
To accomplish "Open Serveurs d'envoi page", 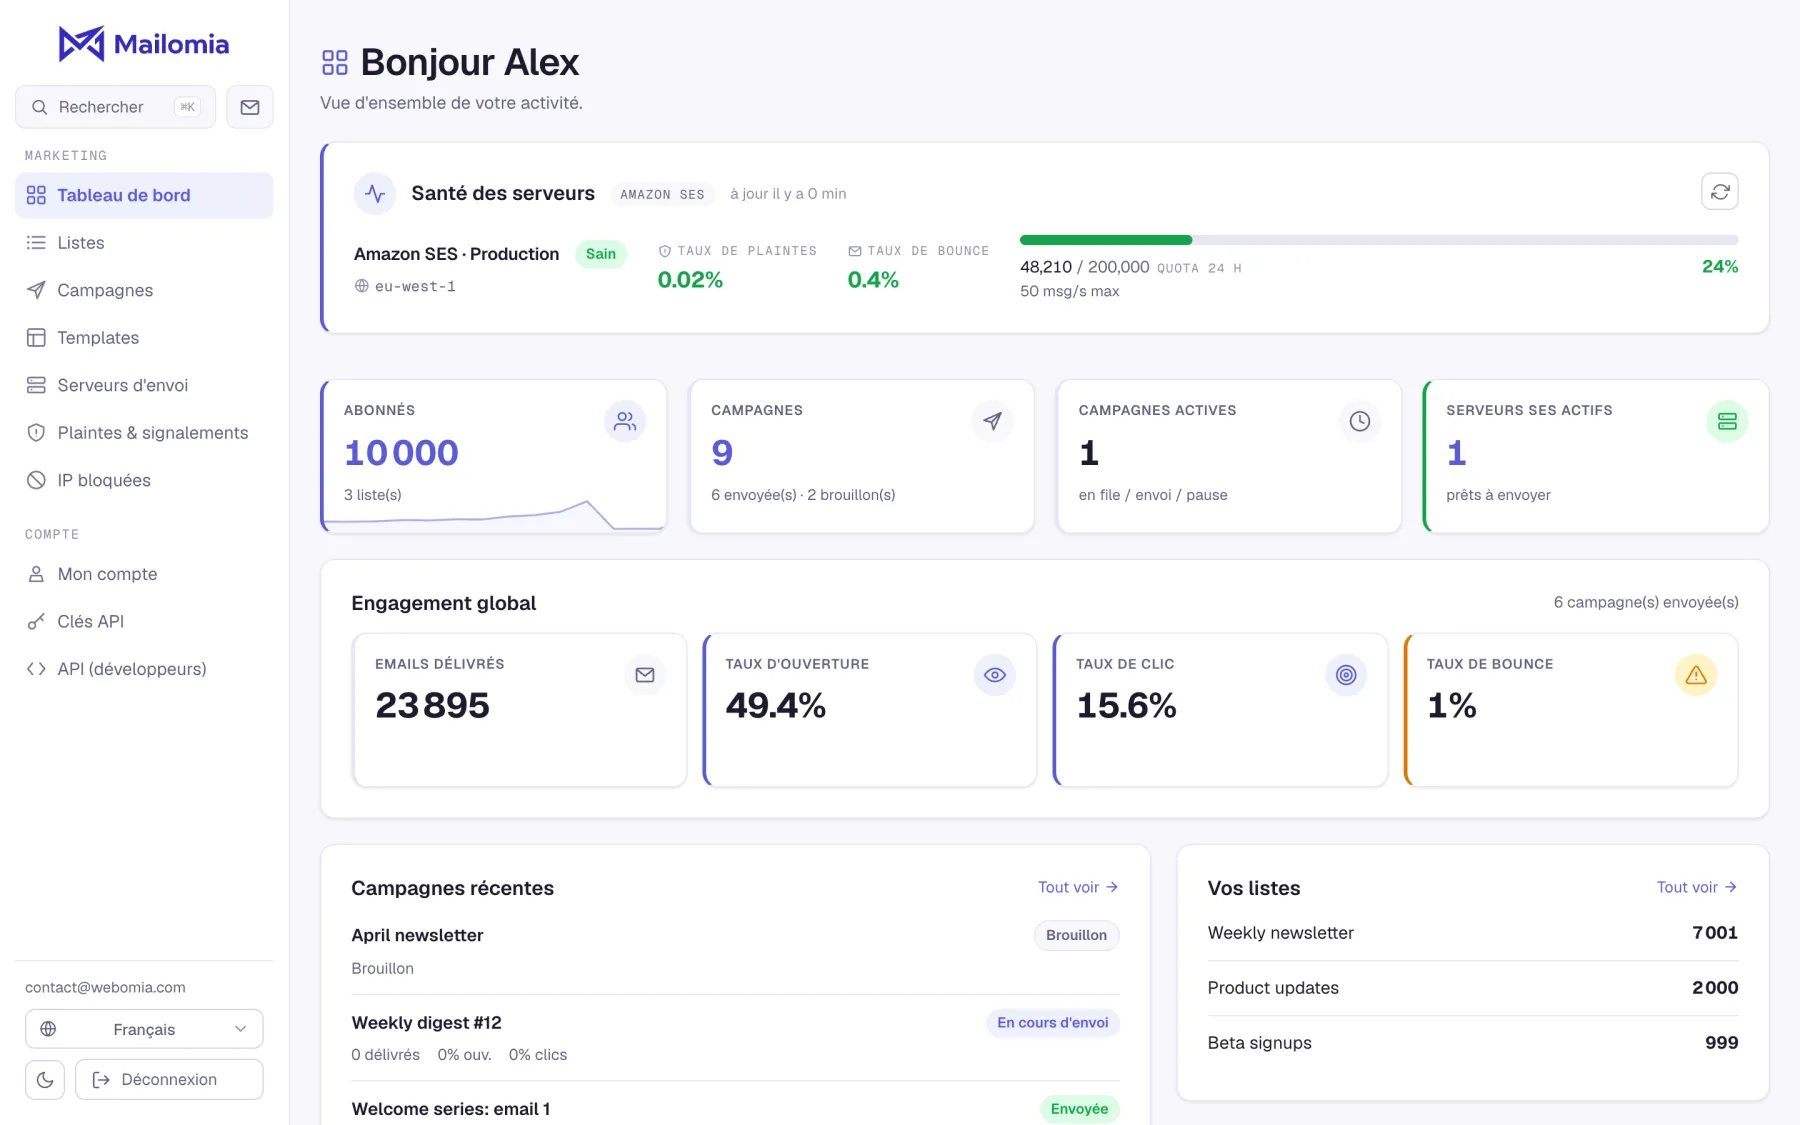I will (x=144, y=385).
